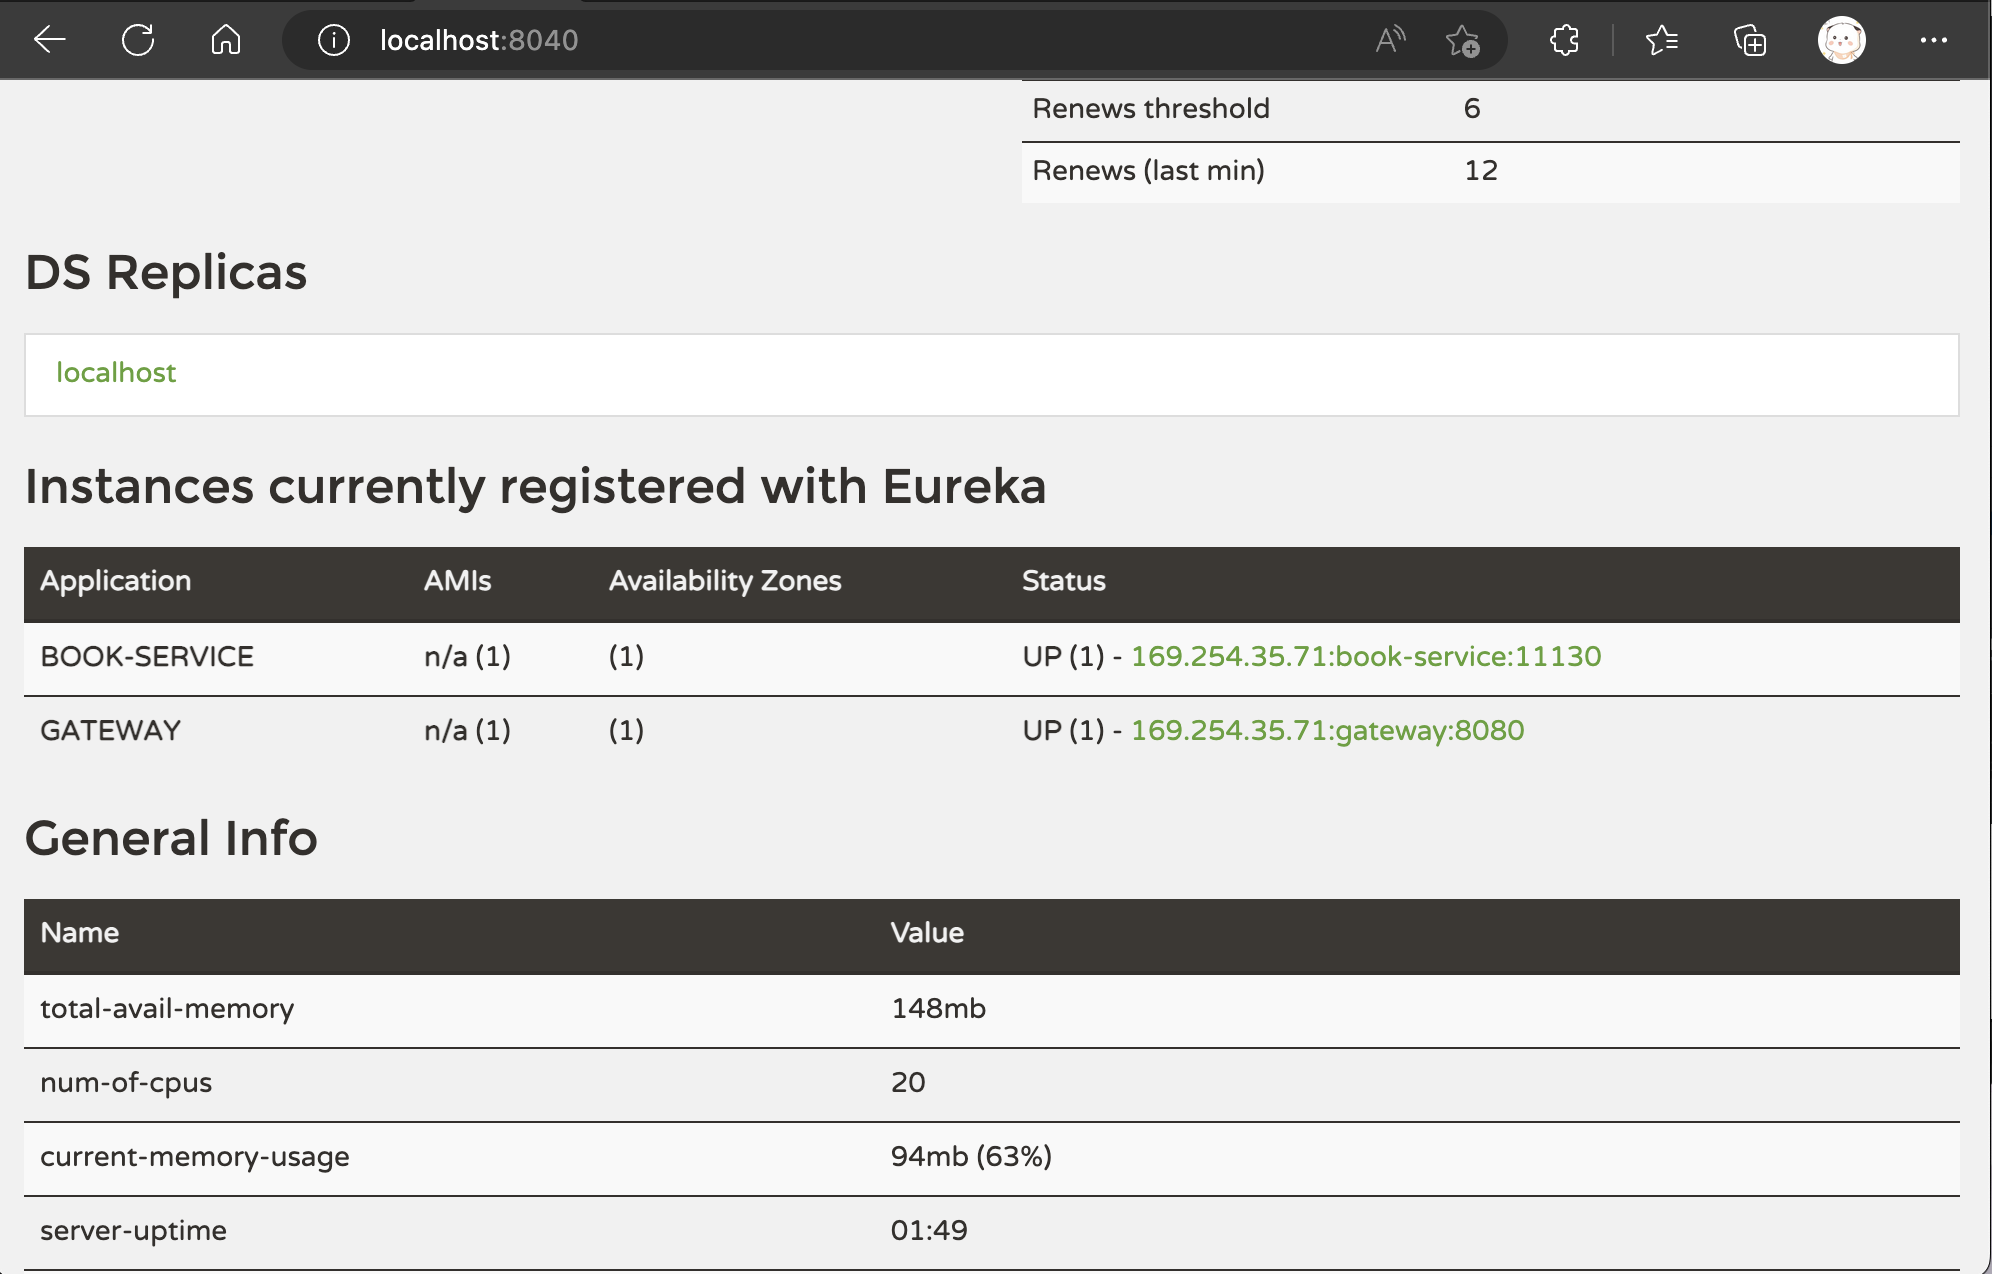Click the BOOK-SERVICE application cell
The height and width of the screenshot is (1274, 1992).
[x=147, y=657]
